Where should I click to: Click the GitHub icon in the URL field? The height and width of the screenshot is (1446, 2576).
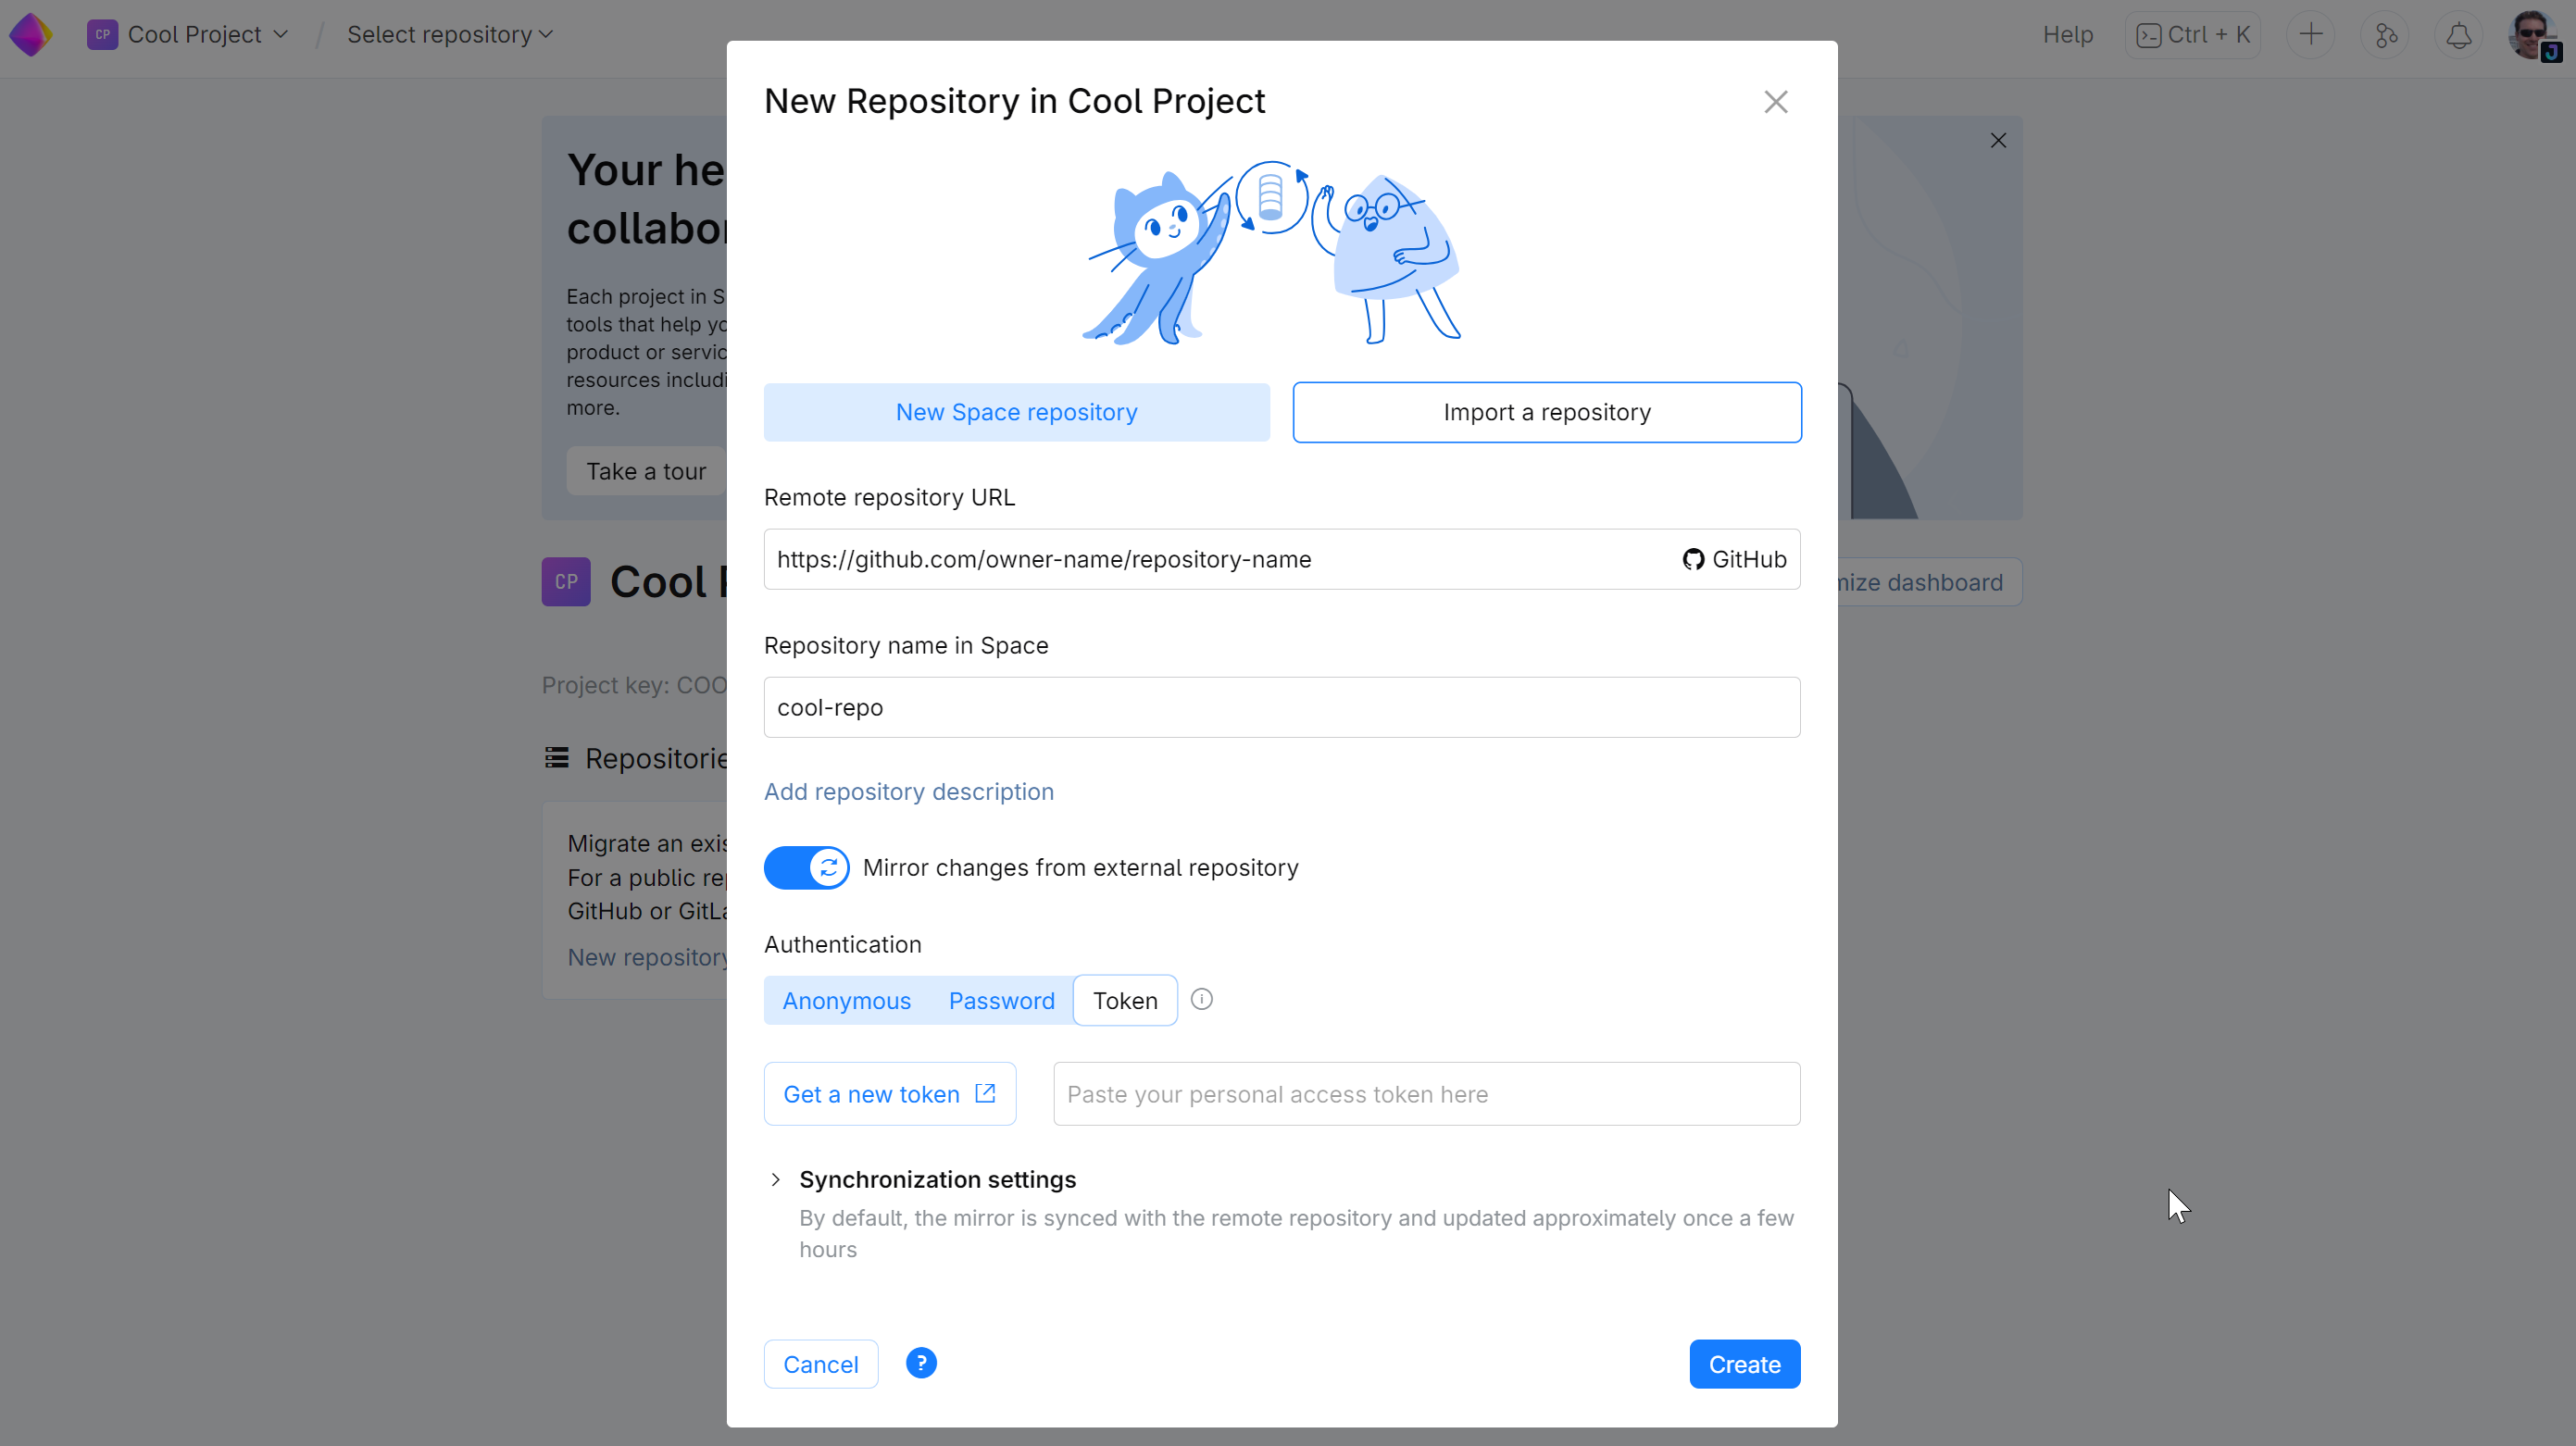coord(1693,559)
